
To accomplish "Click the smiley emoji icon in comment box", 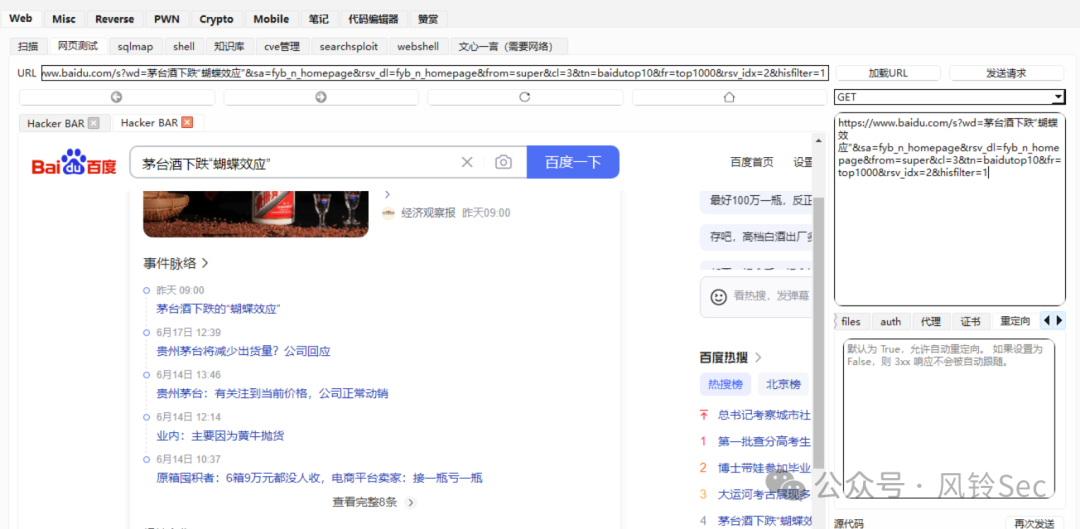I will (718, 297).
